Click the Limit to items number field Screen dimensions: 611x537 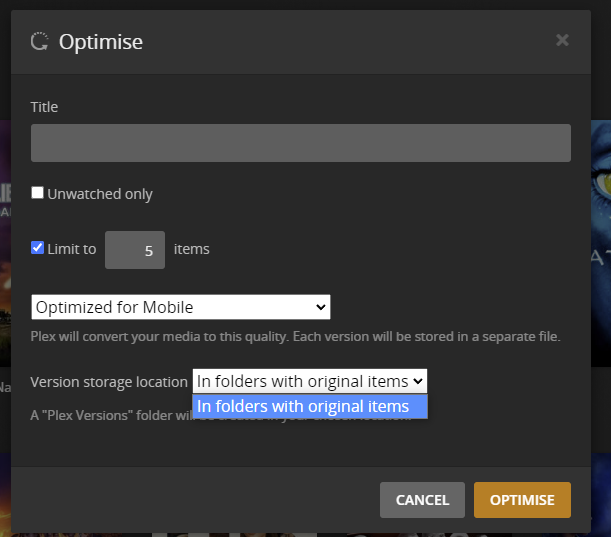[135, 250]
